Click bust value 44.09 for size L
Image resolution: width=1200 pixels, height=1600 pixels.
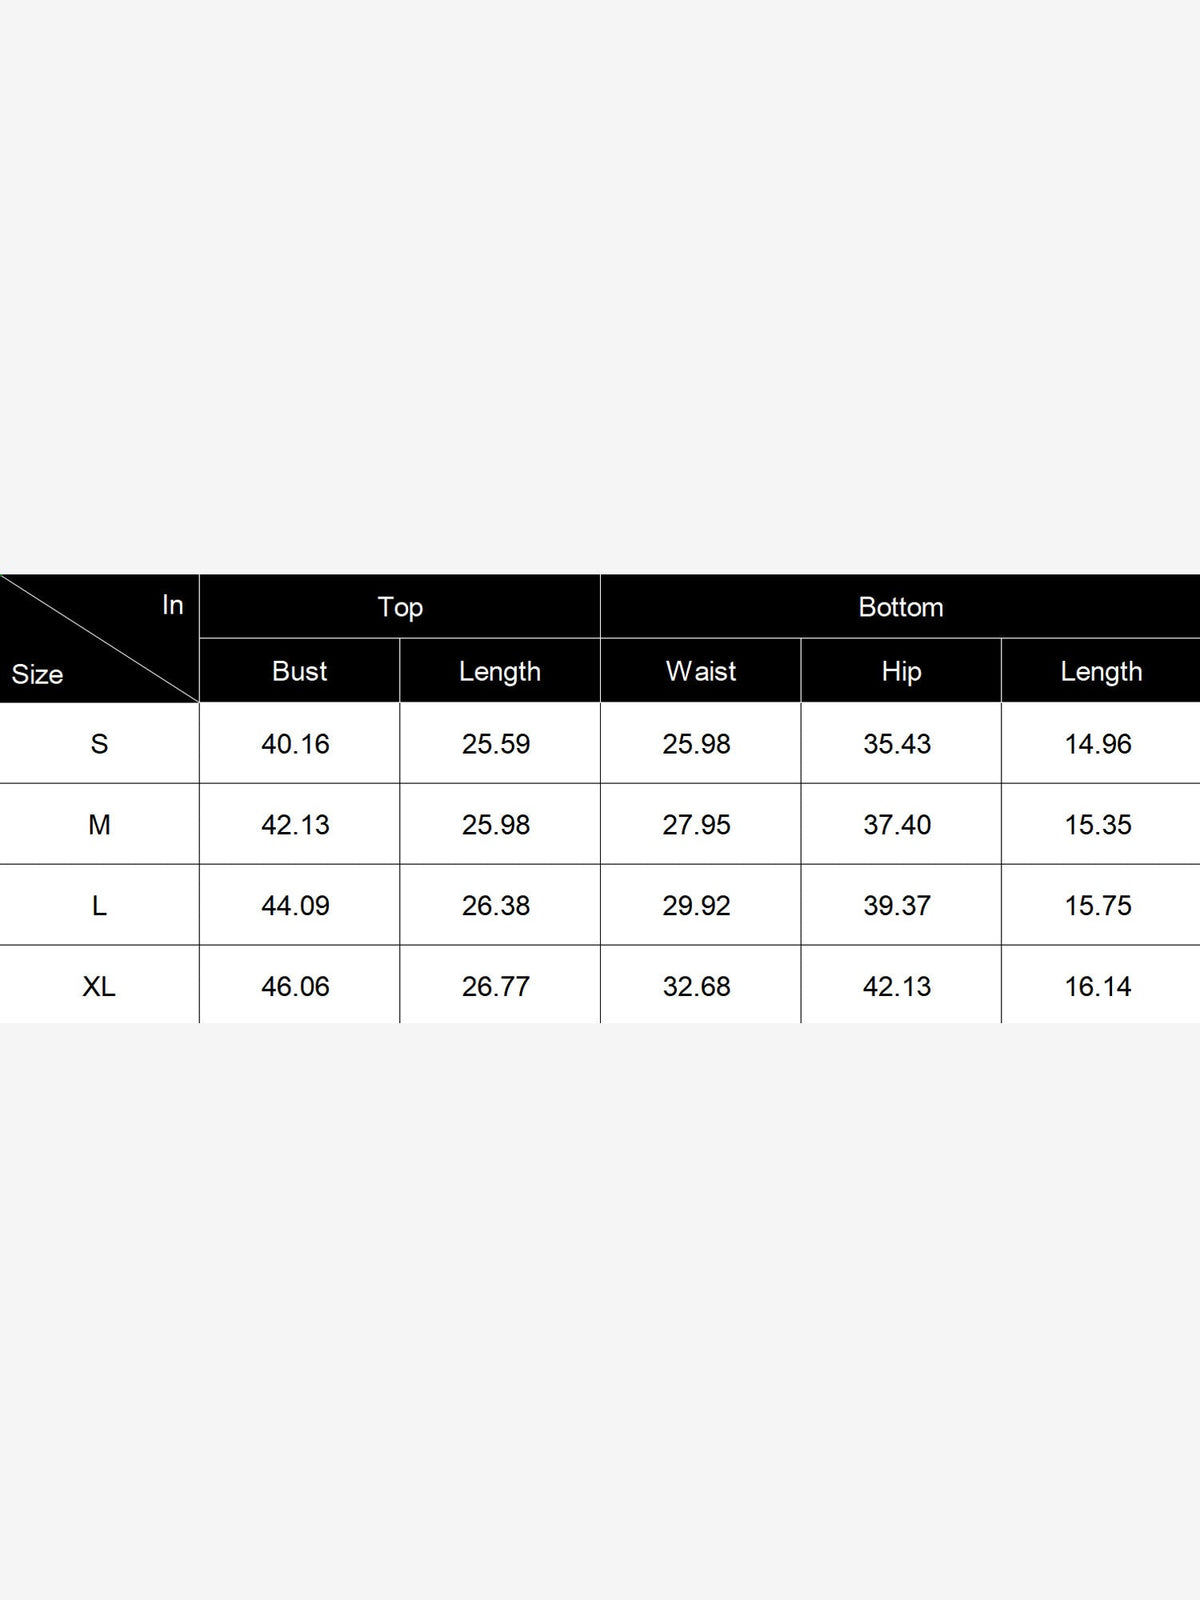point(296,906)
